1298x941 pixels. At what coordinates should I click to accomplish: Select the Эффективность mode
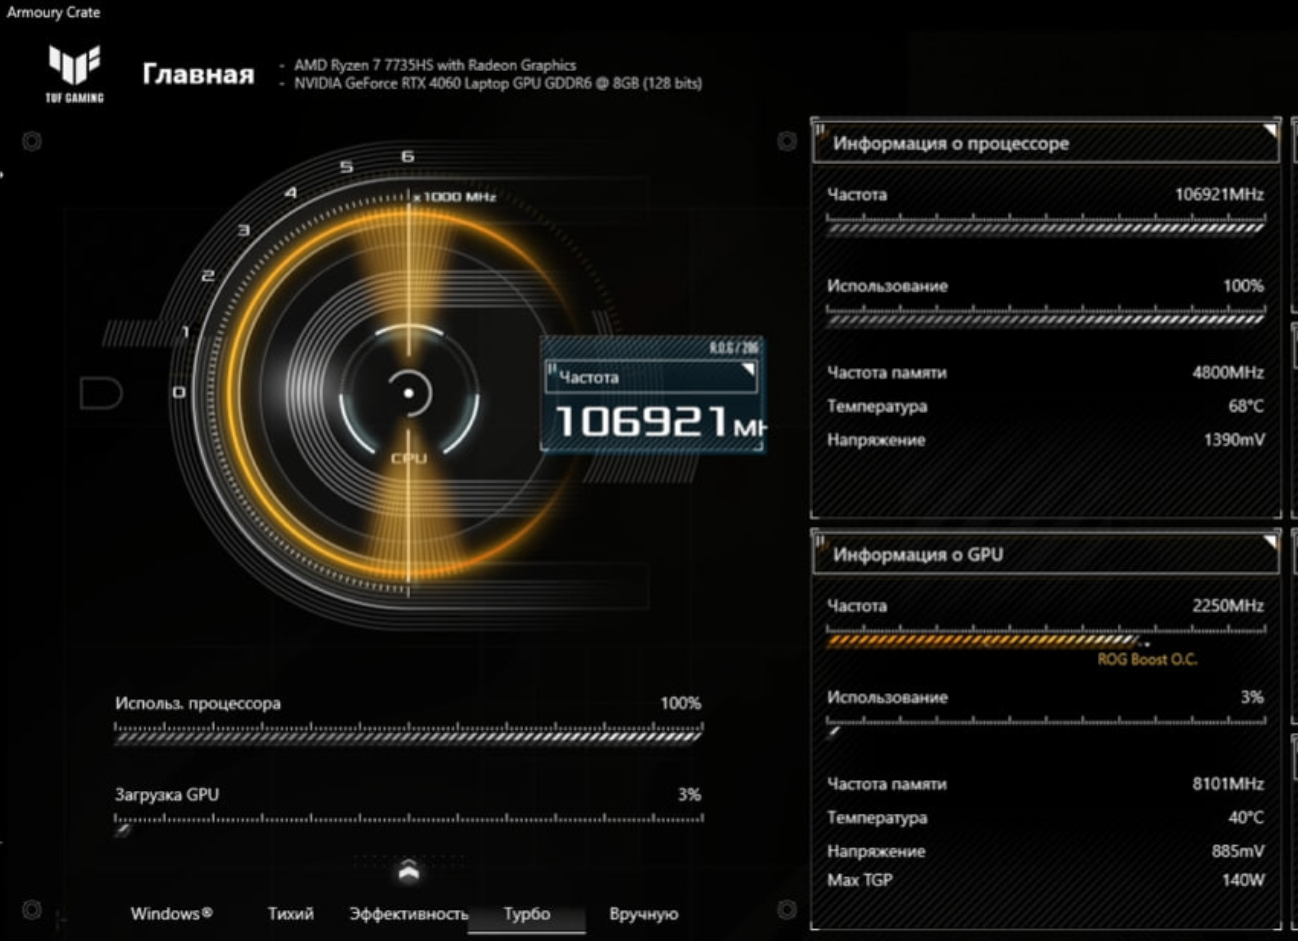[x=408, y=913]
